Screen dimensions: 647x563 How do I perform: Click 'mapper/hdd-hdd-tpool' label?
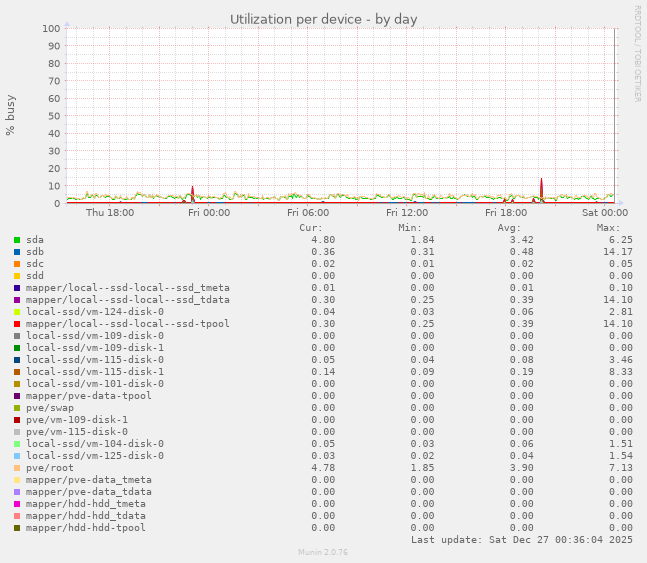tap(86, 528)
